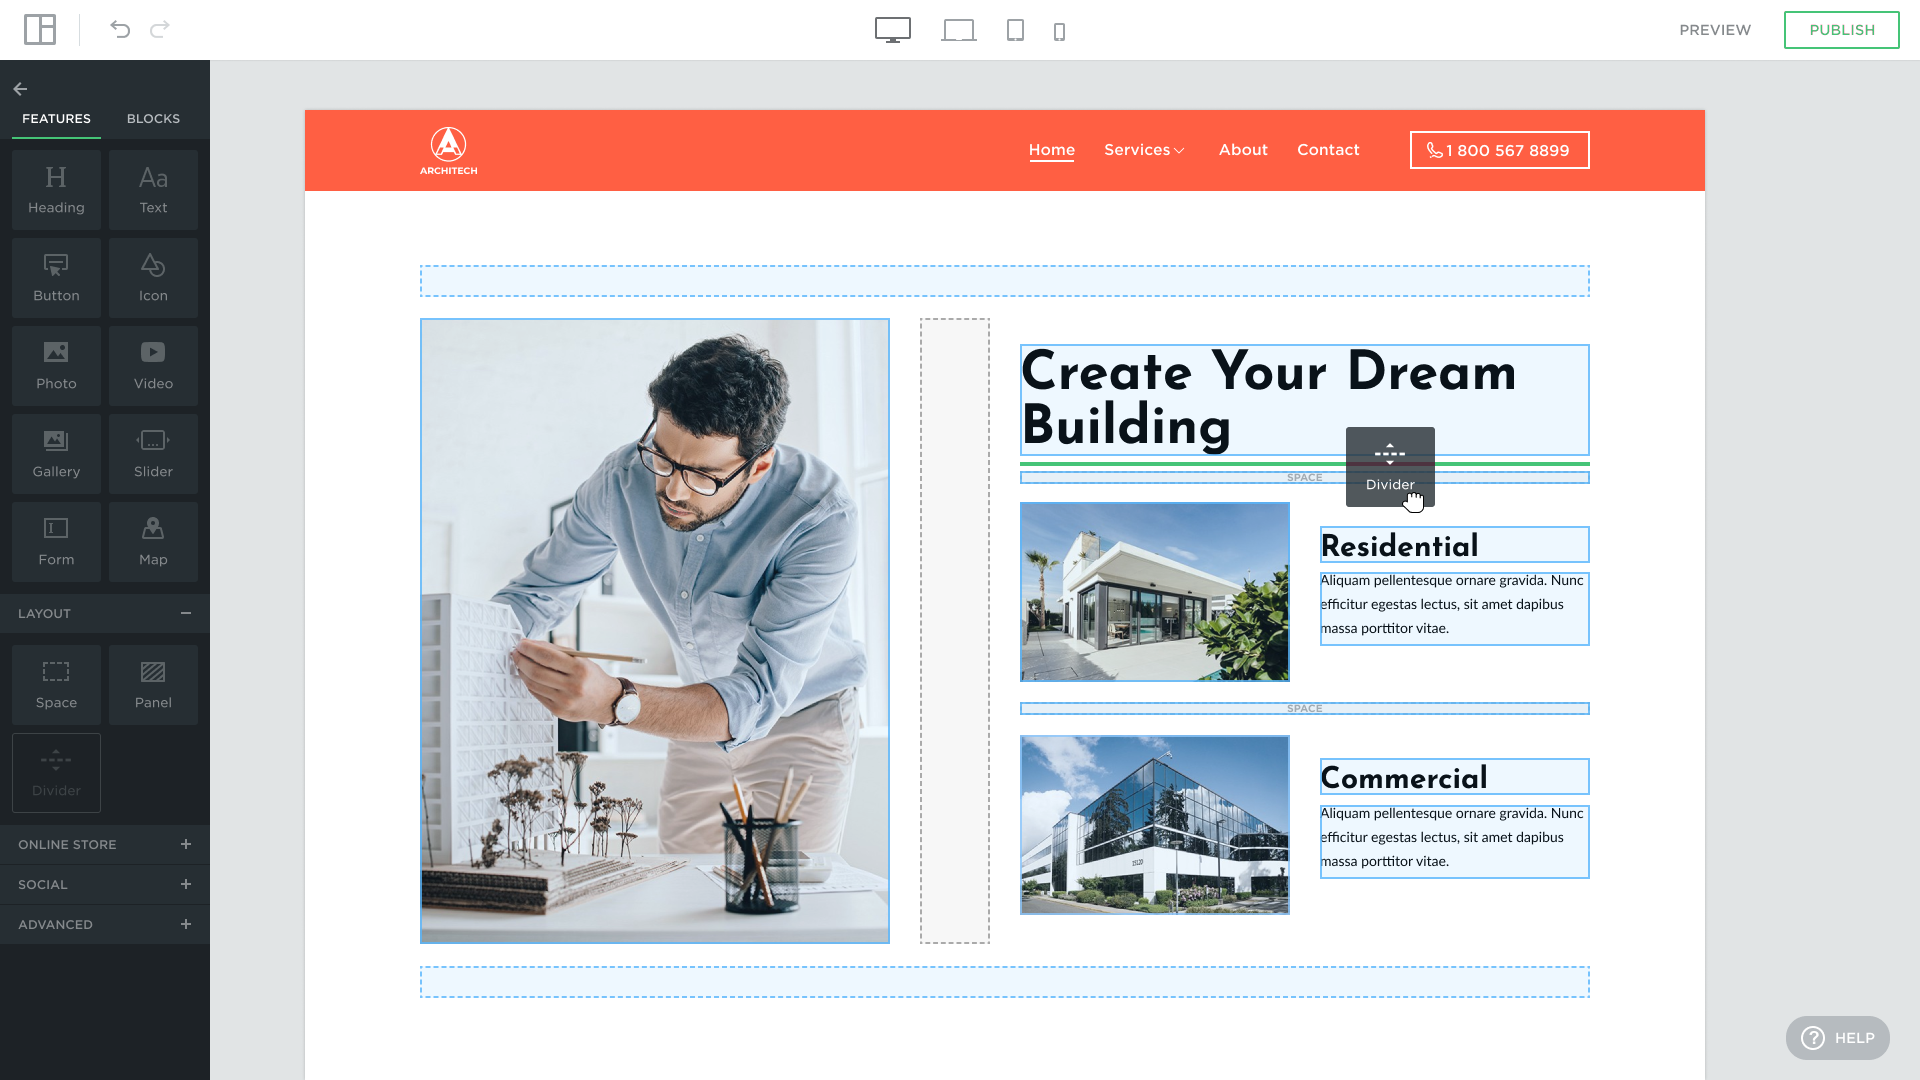Select the Divider layout element in sidebar
This screenshot has width=1920, height=1080.
56,773
